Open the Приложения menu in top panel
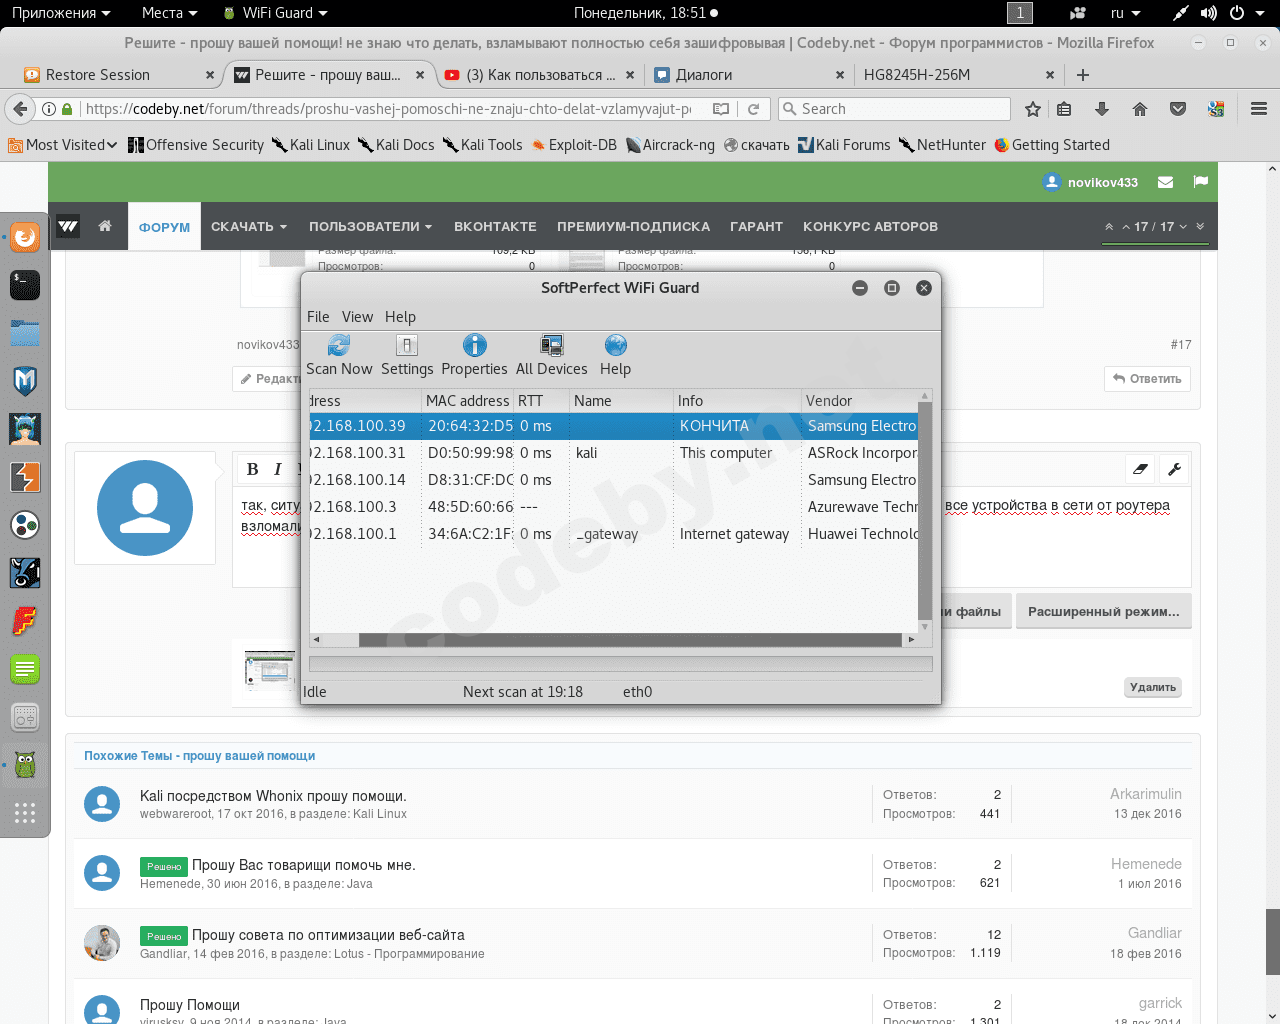The height and width of the screenshot is (1024, 1280). (x=61, y=13)
